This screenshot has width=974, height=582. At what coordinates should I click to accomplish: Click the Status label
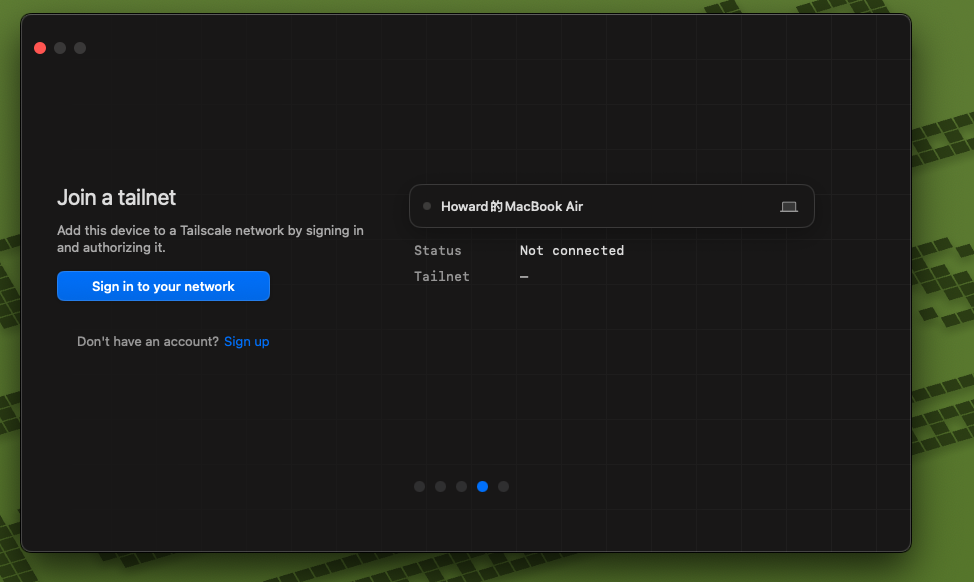pos(438,250)
